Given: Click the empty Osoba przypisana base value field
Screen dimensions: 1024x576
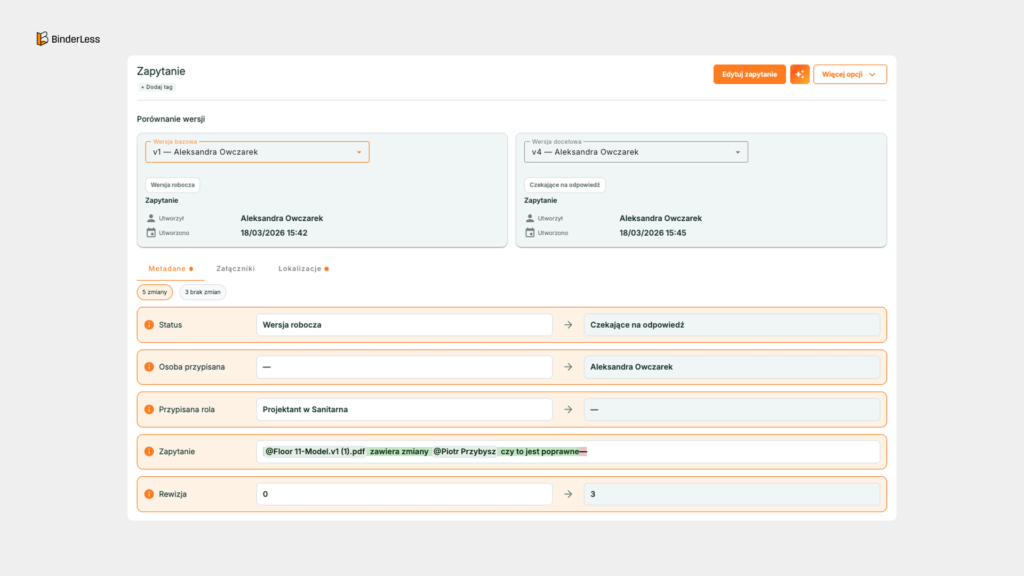Looking at the screenshot, I should tap(404, 367).
